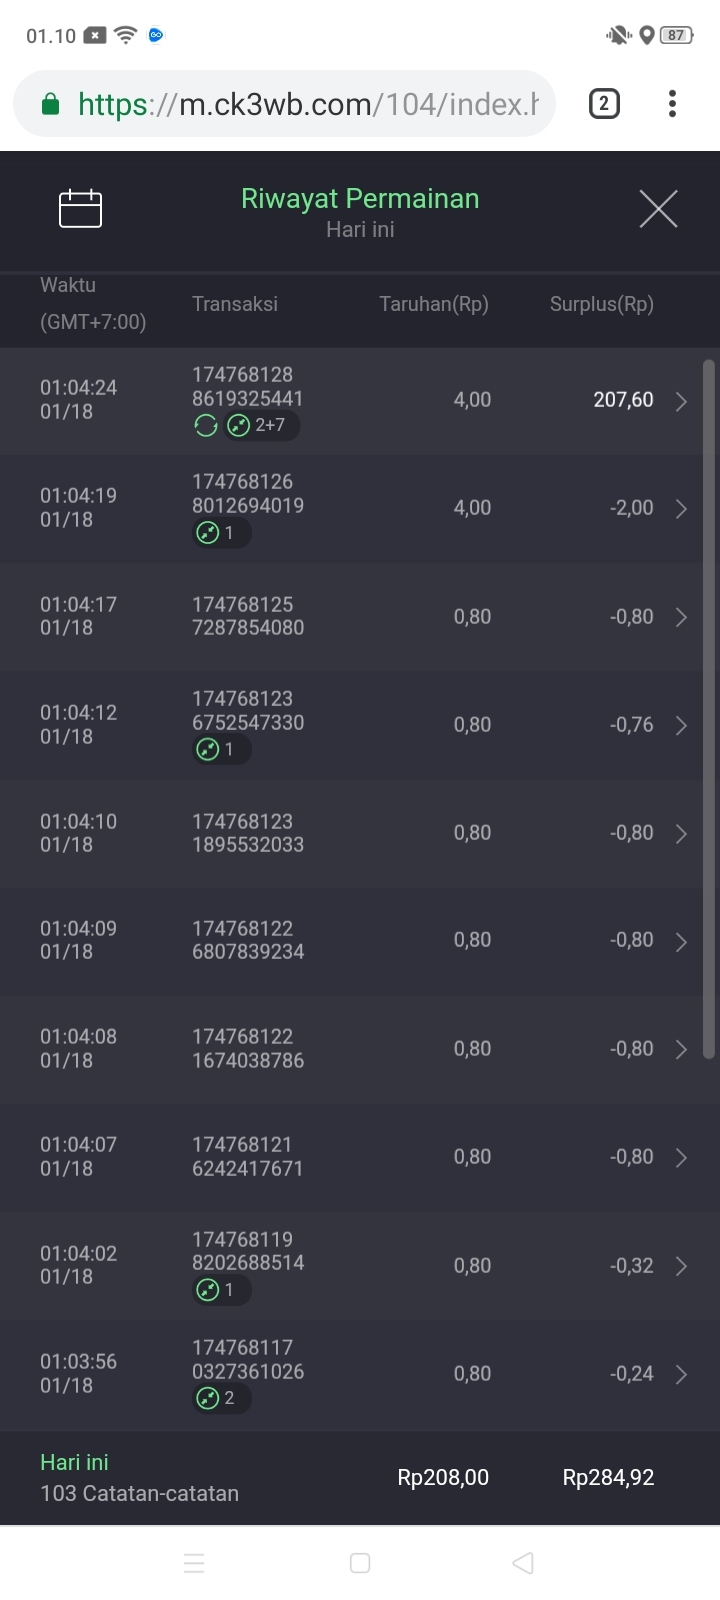Open transaction 174768119 8202688514
Screen dimensions: 720x1600
click(248, 1251)
